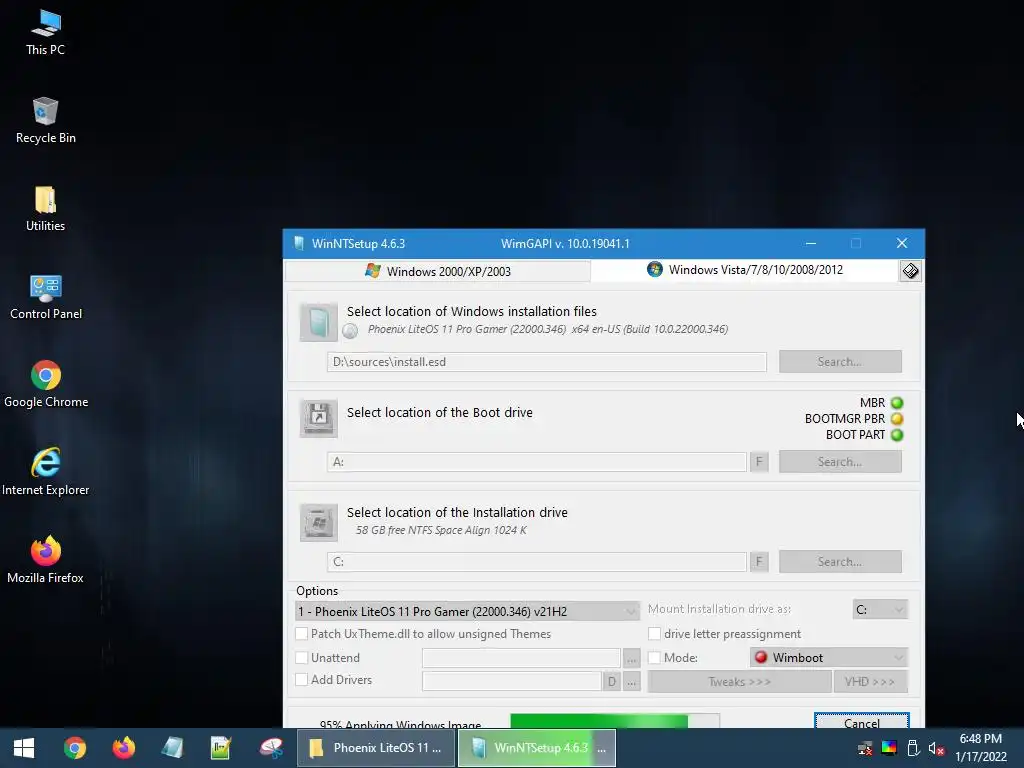Click '58 GB free NTFS Space Align' text
1024x768 pixels.
click(x=441, y=530)
